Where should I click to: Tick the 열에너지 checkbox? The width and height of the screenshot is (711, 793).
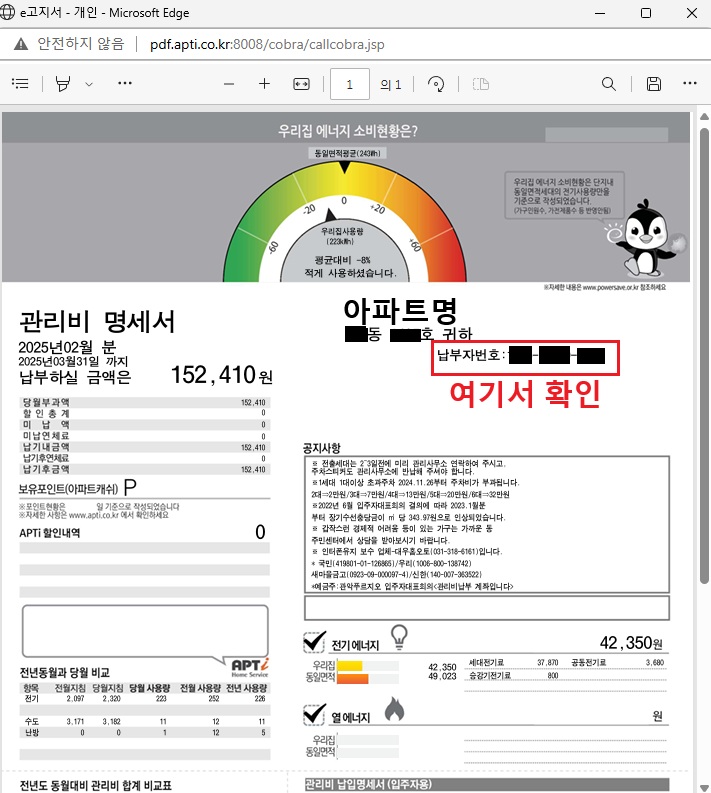tap(314, 714)
